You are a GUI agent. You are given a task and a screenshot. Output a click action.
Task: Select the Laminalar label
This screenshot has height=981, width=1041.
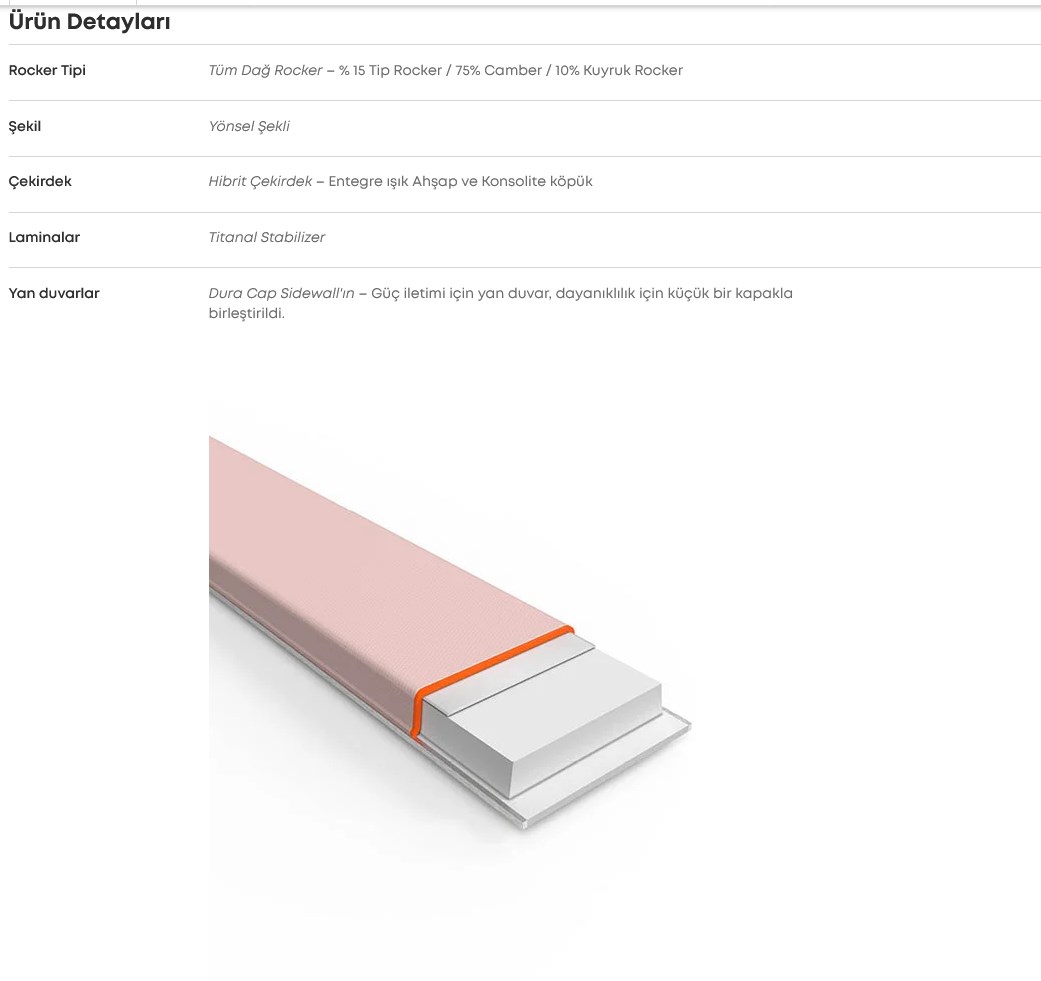tap(44, 237)
